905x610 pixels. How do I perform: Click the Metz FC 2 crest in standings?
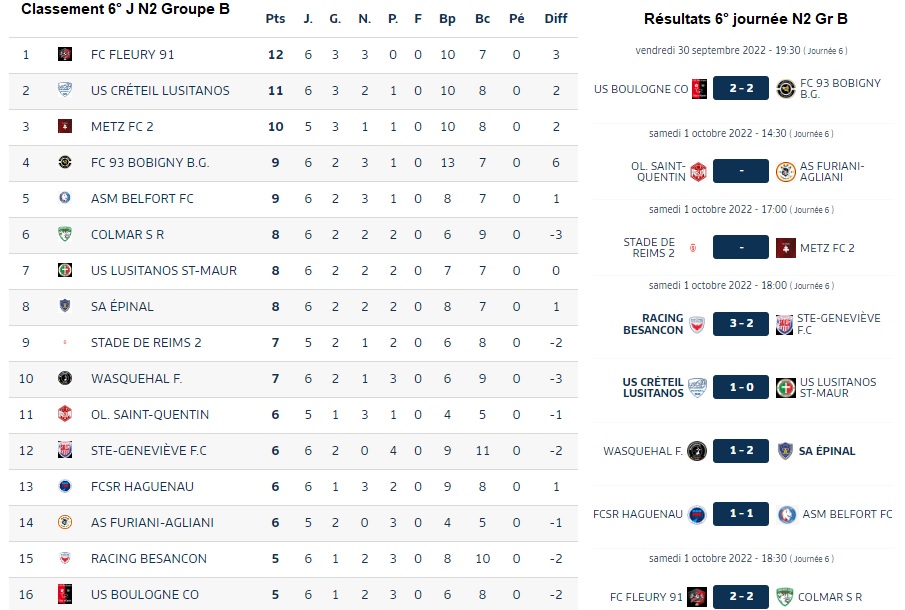[x=65, y=126]
